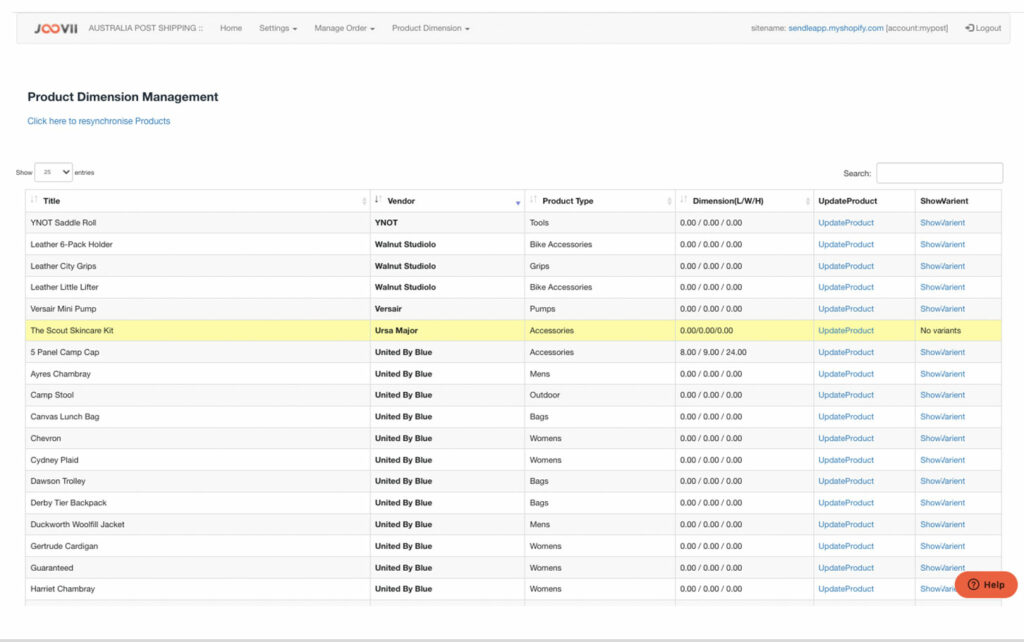Show variants for 5 Panel Camp Cap

coord(942,352)
